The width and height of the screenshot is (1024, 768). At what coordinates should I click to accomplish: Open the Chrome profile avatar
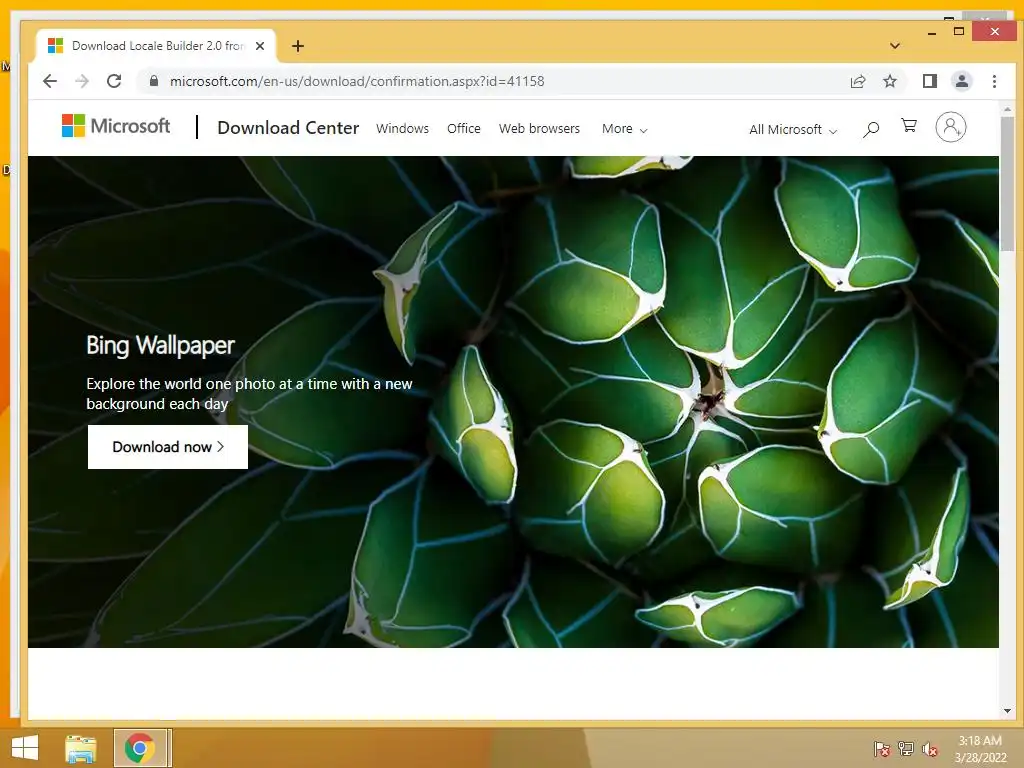coord(962,81)
